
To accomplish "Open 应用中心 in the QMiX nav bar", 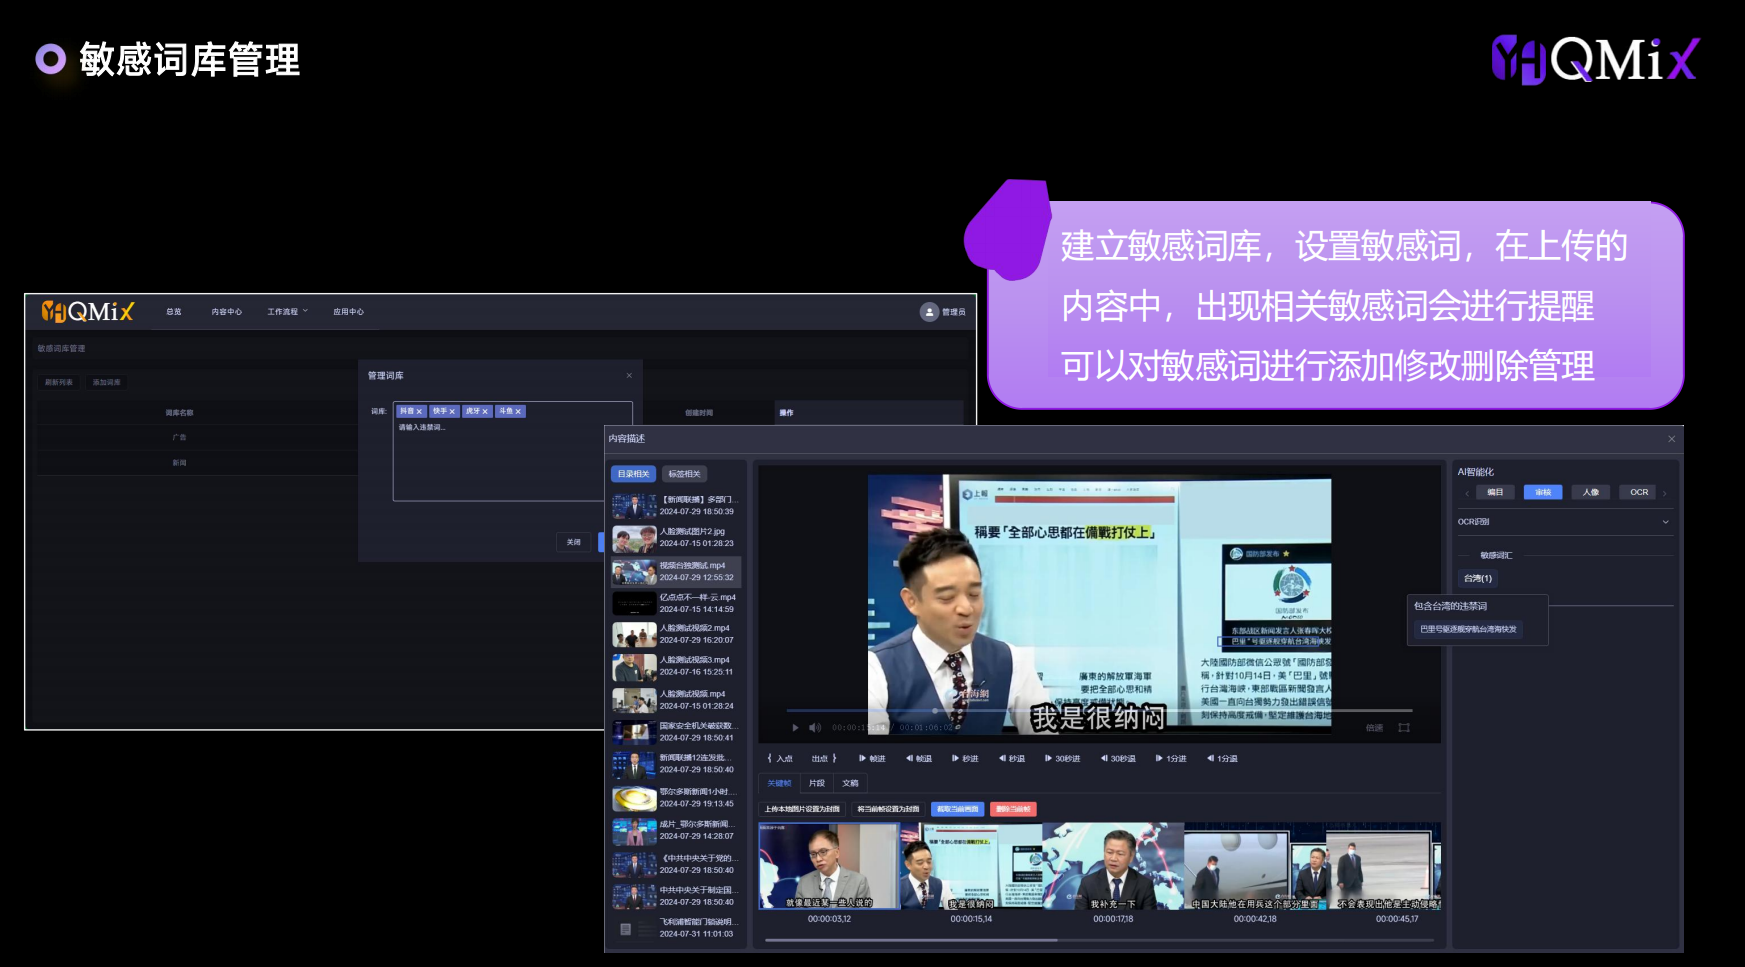I will pyautogui.click(x=349, y=312).
